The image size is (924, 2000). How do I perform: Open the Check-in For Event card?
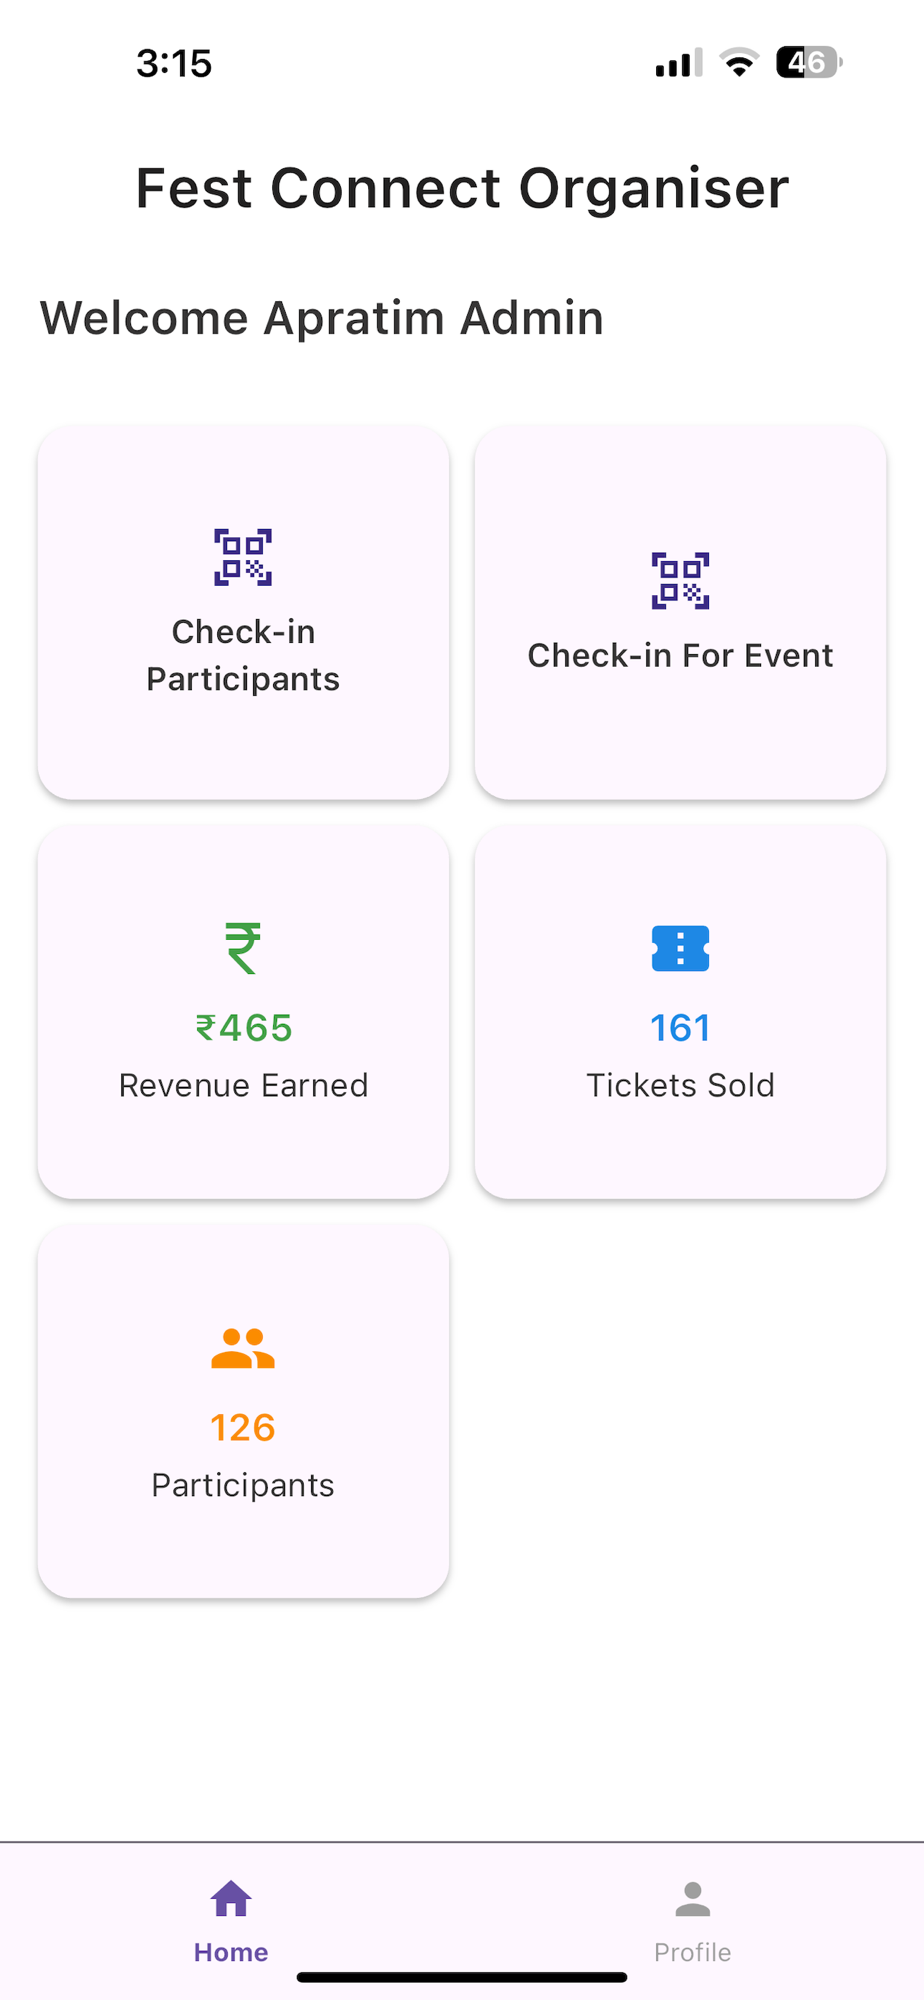[x=680, y=612]
